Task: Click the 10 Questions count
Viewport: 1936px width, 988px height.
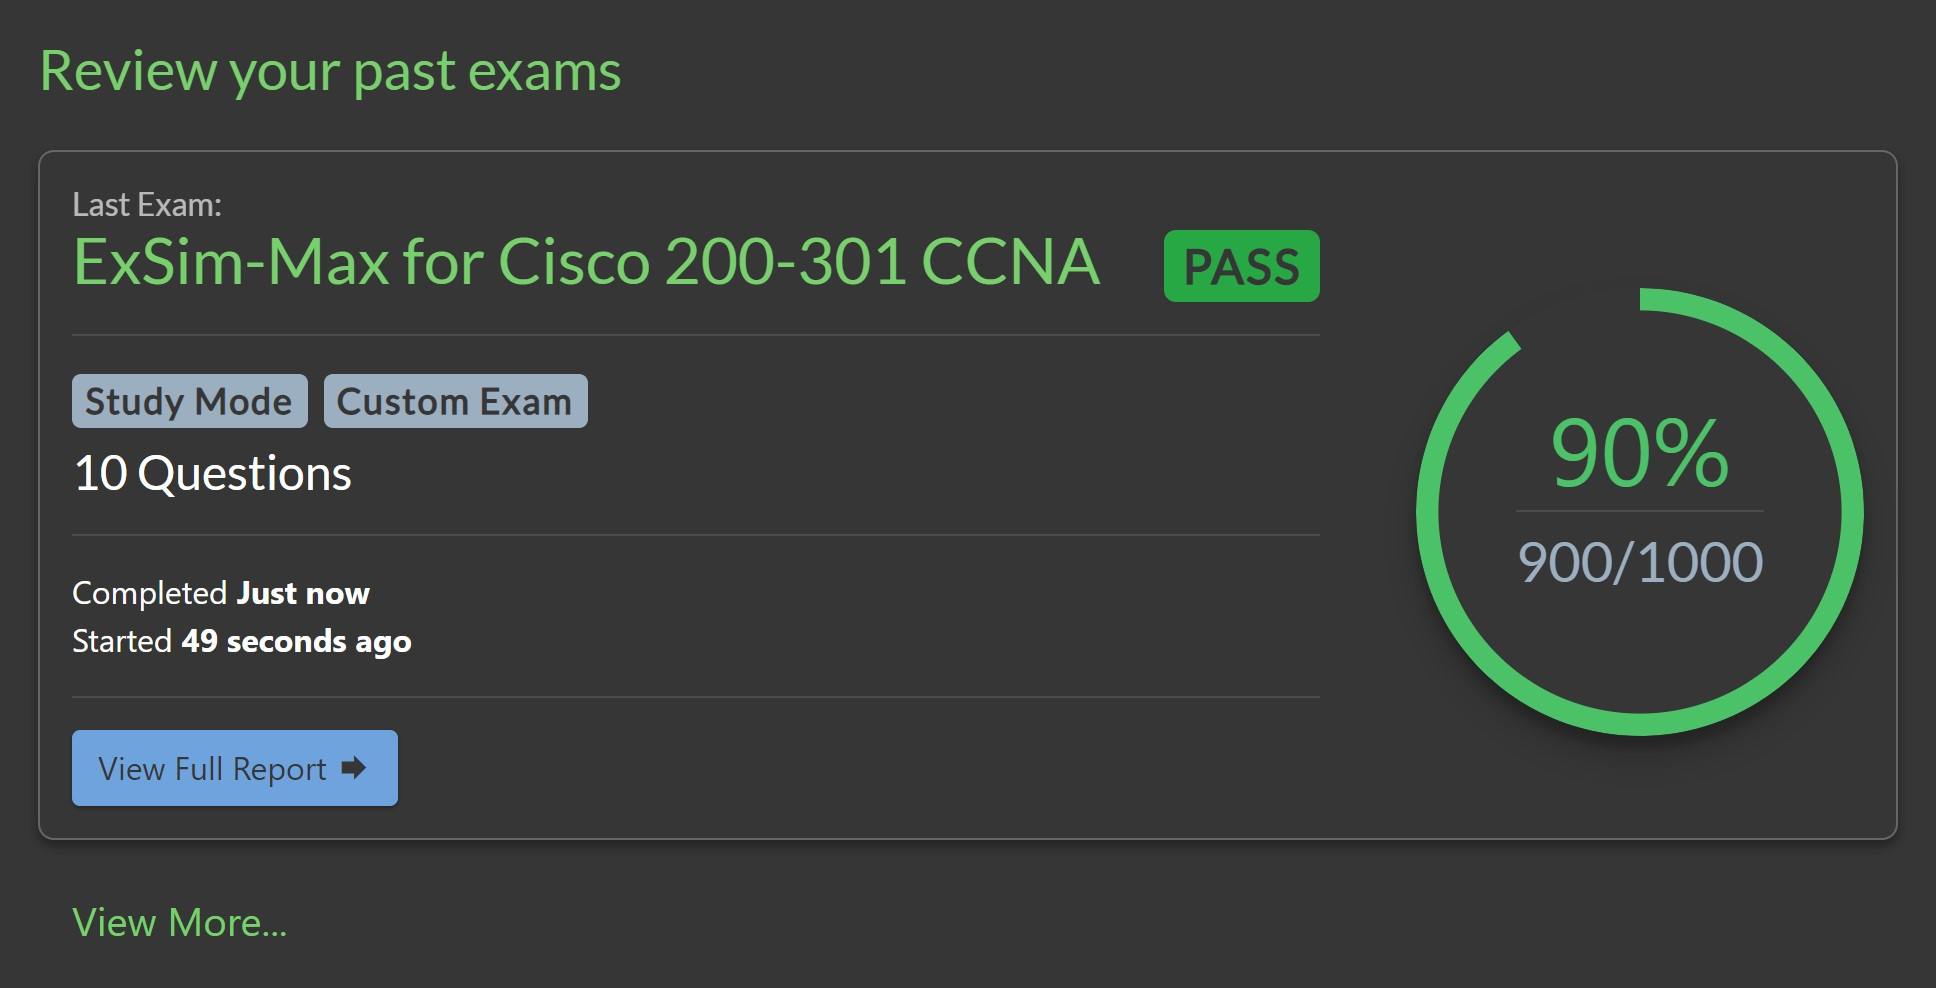Action: [212, 473]
